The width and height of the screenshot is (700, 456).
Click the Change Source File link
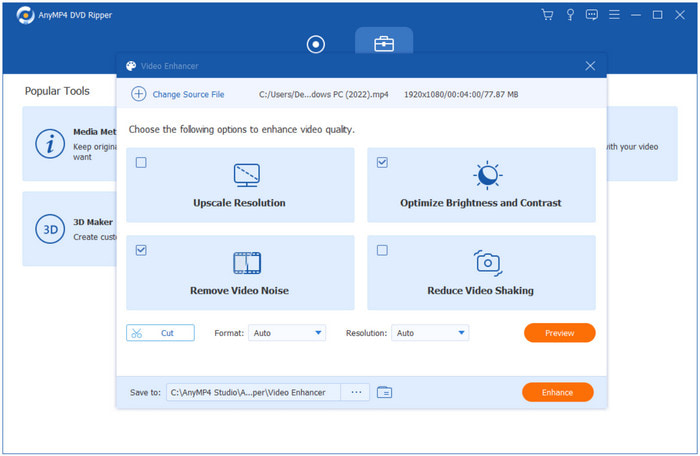point(188,94)
